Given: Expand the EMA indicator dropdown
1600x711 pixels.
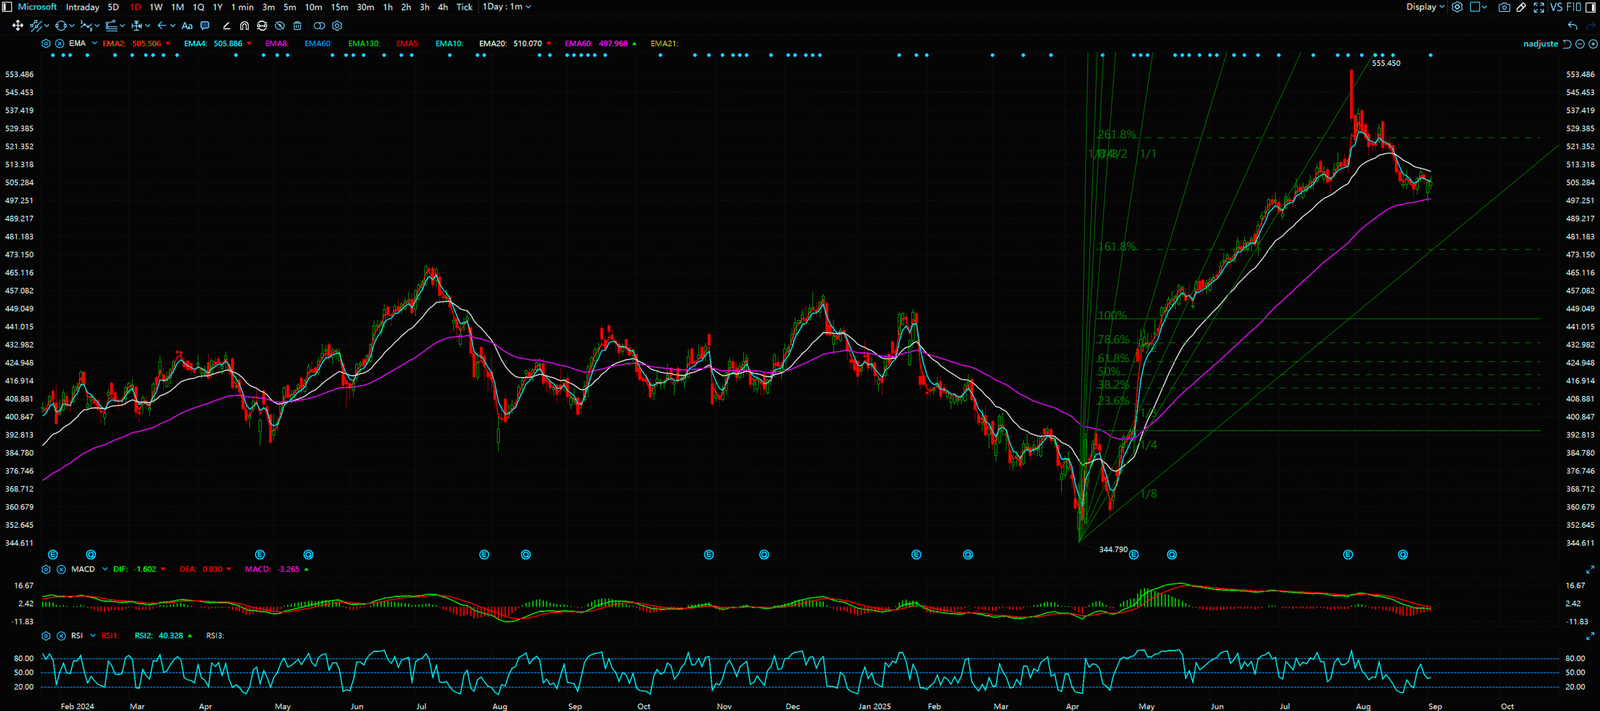Looking at the screenshot, I should [x=94, y=44].
